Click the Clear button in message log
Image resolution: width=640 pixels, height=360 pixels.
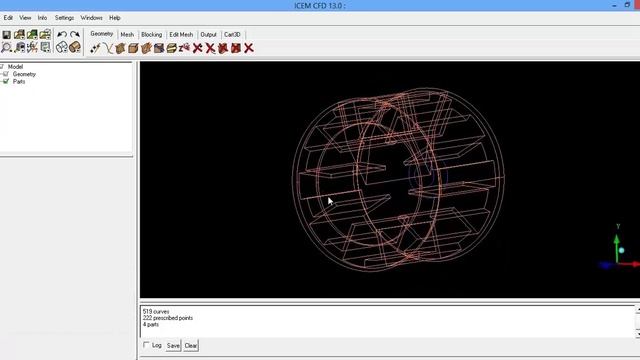(x=191, y=346)
